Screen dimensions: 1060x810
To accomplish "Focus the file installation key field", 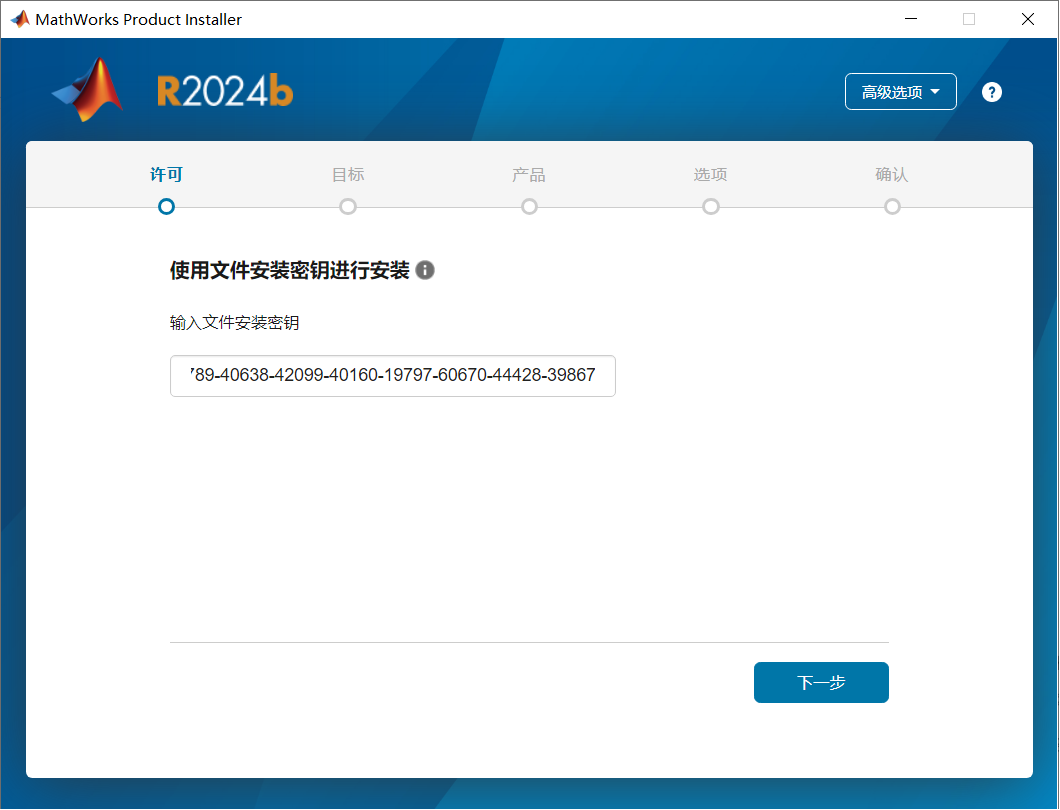I will (392, 375).
